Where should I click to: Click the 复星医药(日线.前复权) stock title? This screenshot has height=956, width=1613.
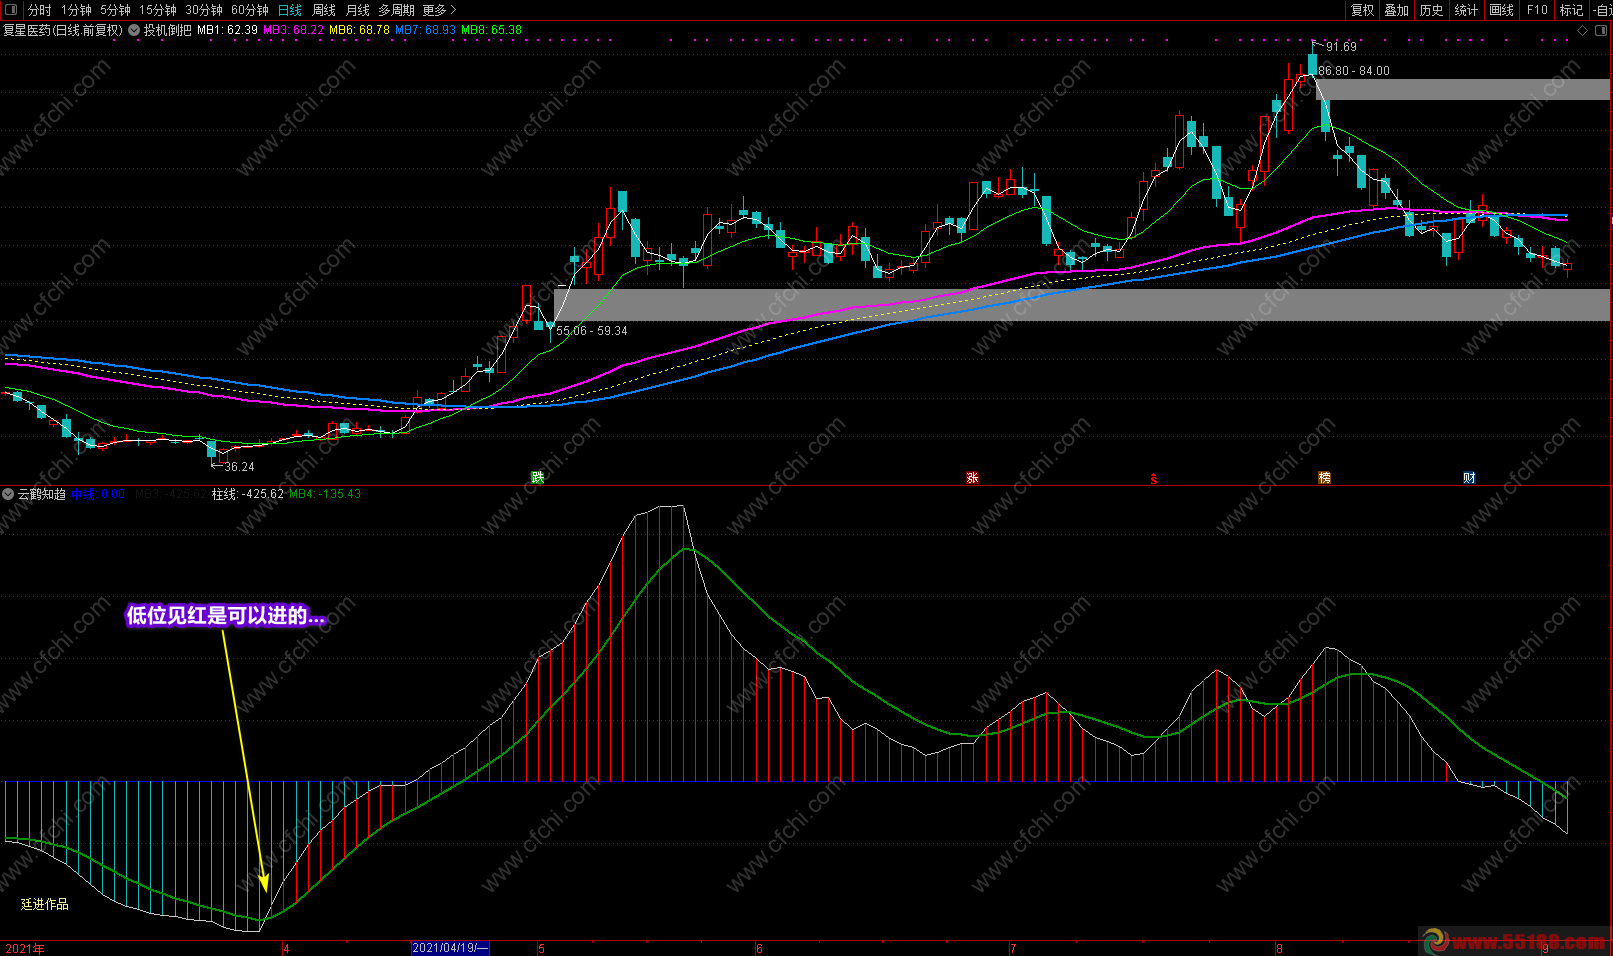pos(63,30)
